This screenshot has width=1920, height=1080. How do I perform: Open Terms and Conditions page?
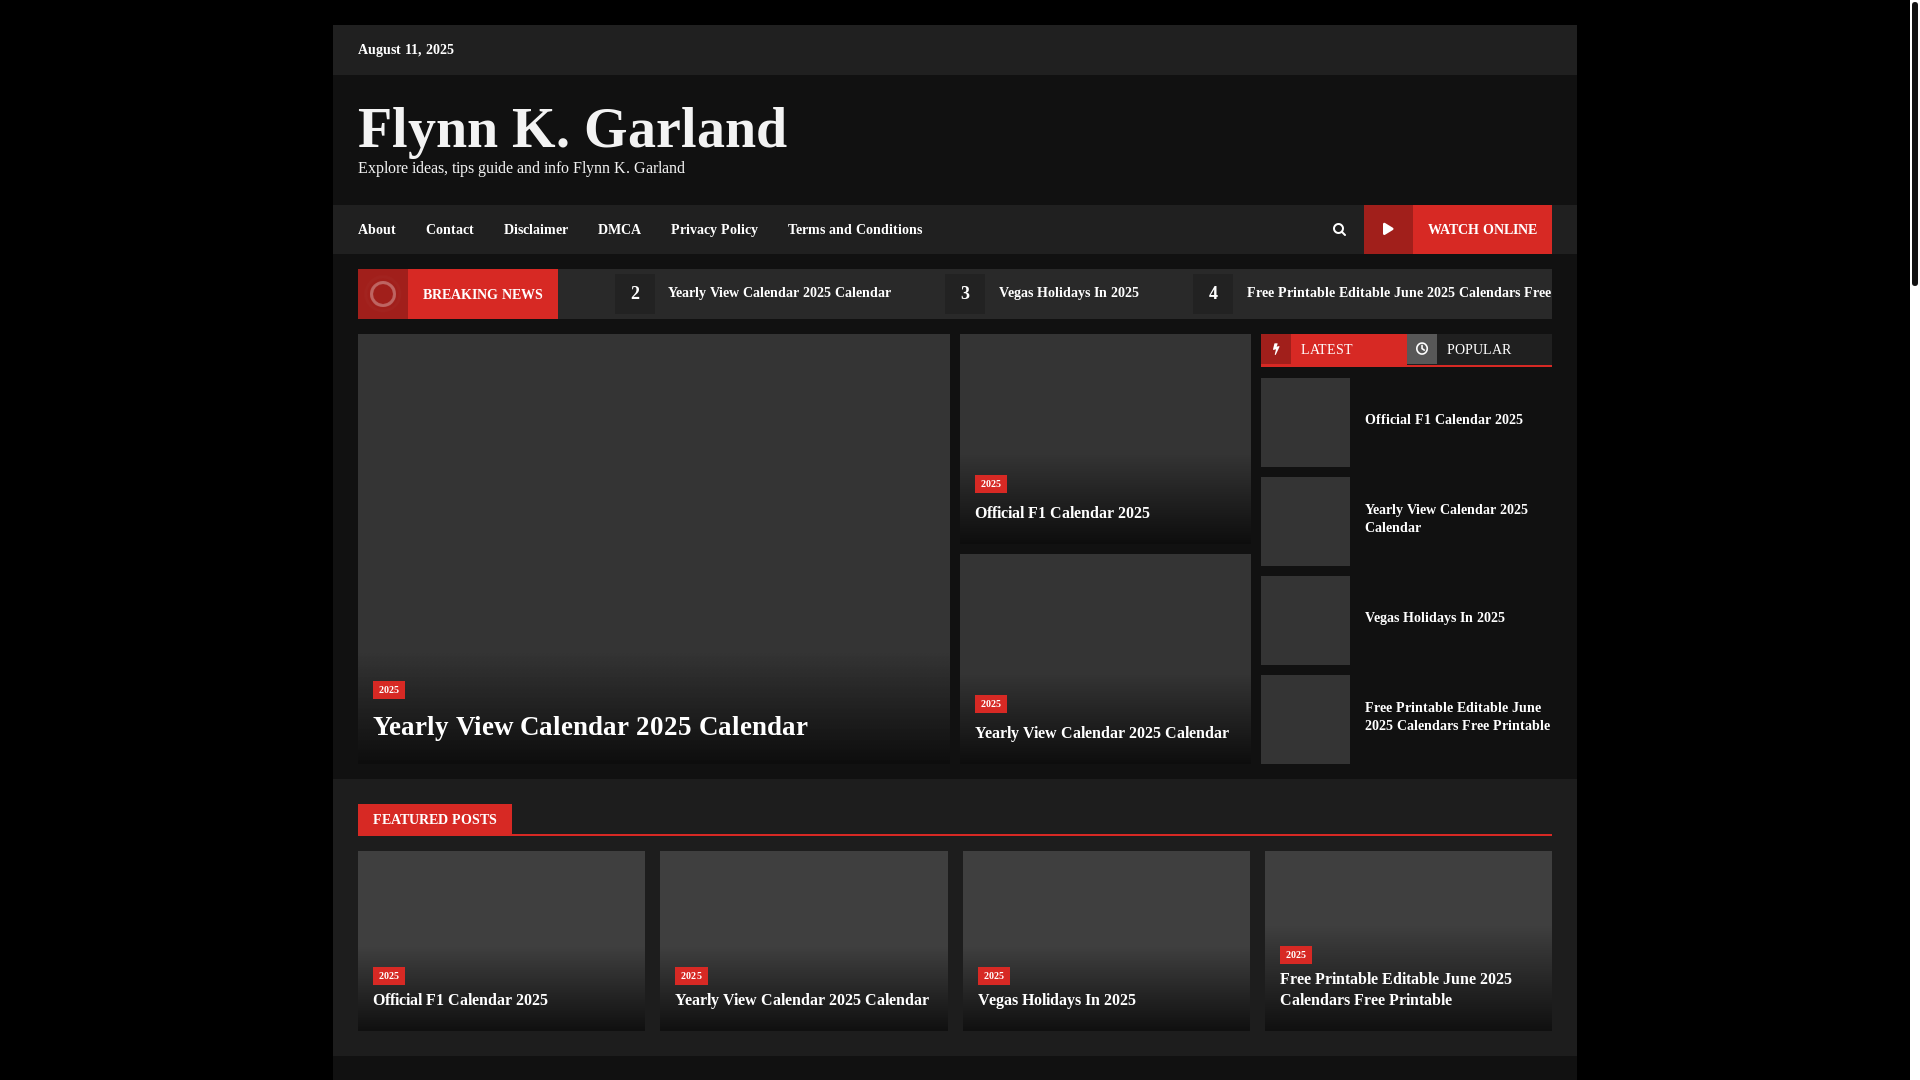(855, 229)
